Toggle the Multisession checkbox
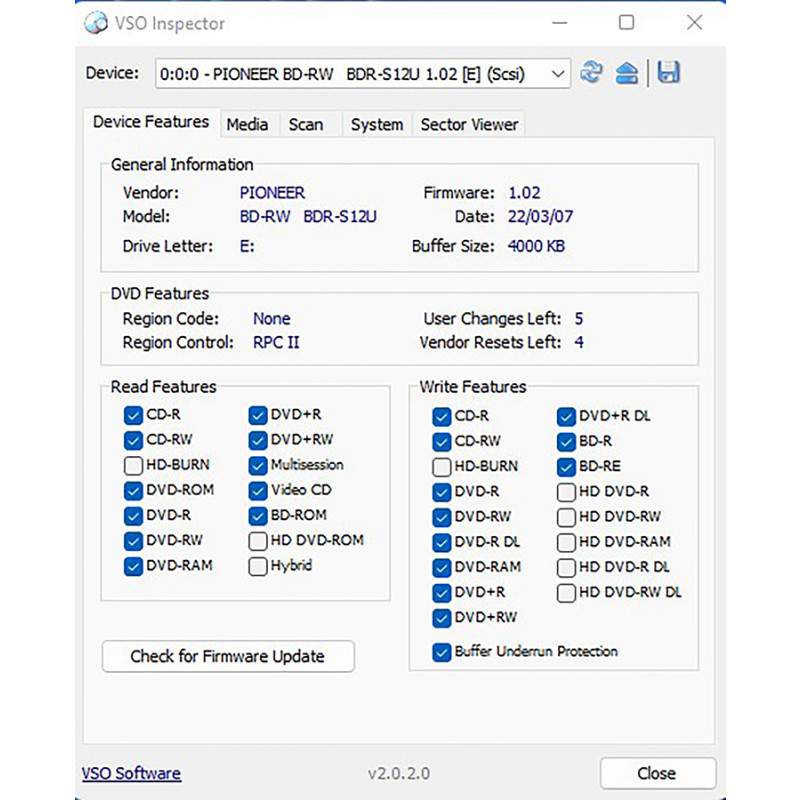The height and width of the screenshot is (800, 800). [x=258, y=465]
